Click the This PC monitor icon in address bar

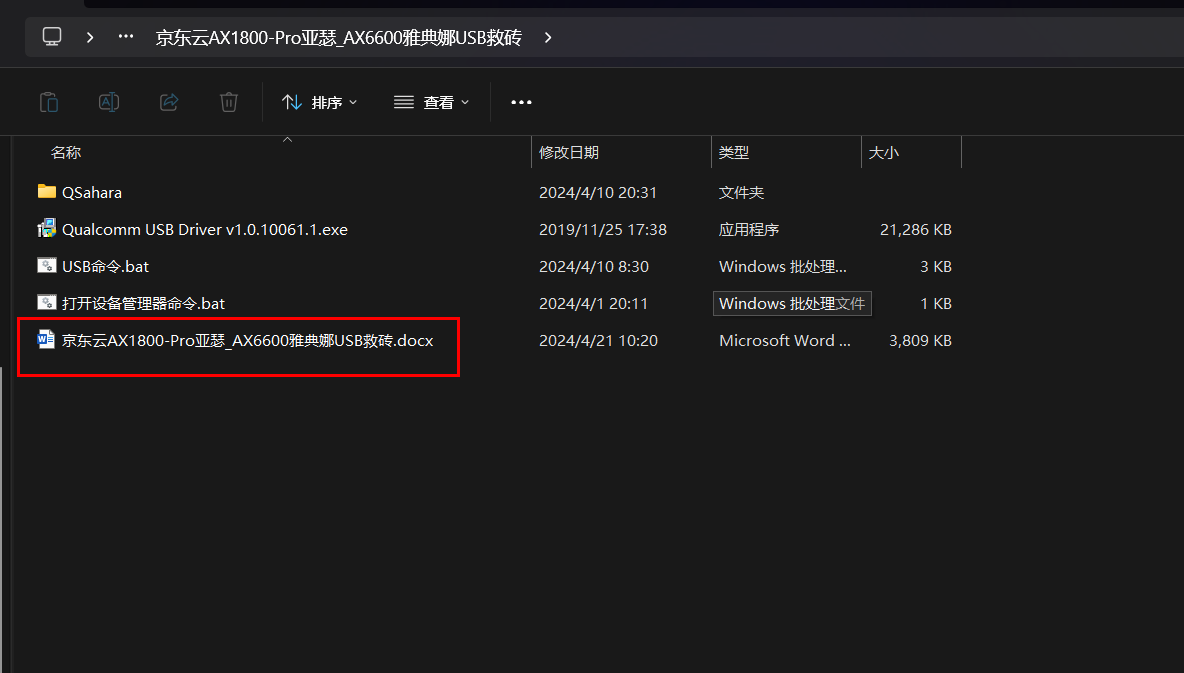[x=51, y=37]
